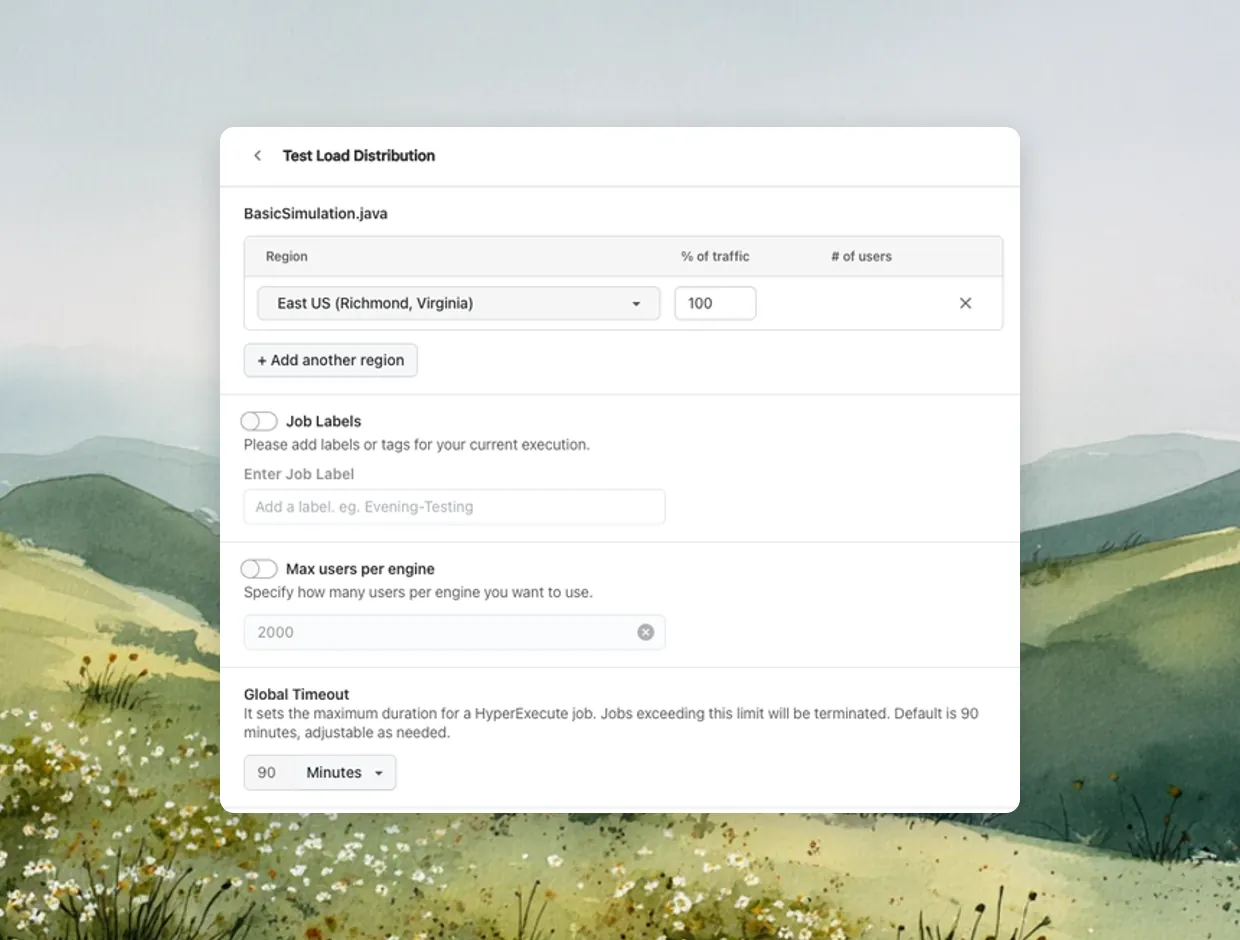
Task: Open the Minutes timeout unit dropdown
Action: 345,772
